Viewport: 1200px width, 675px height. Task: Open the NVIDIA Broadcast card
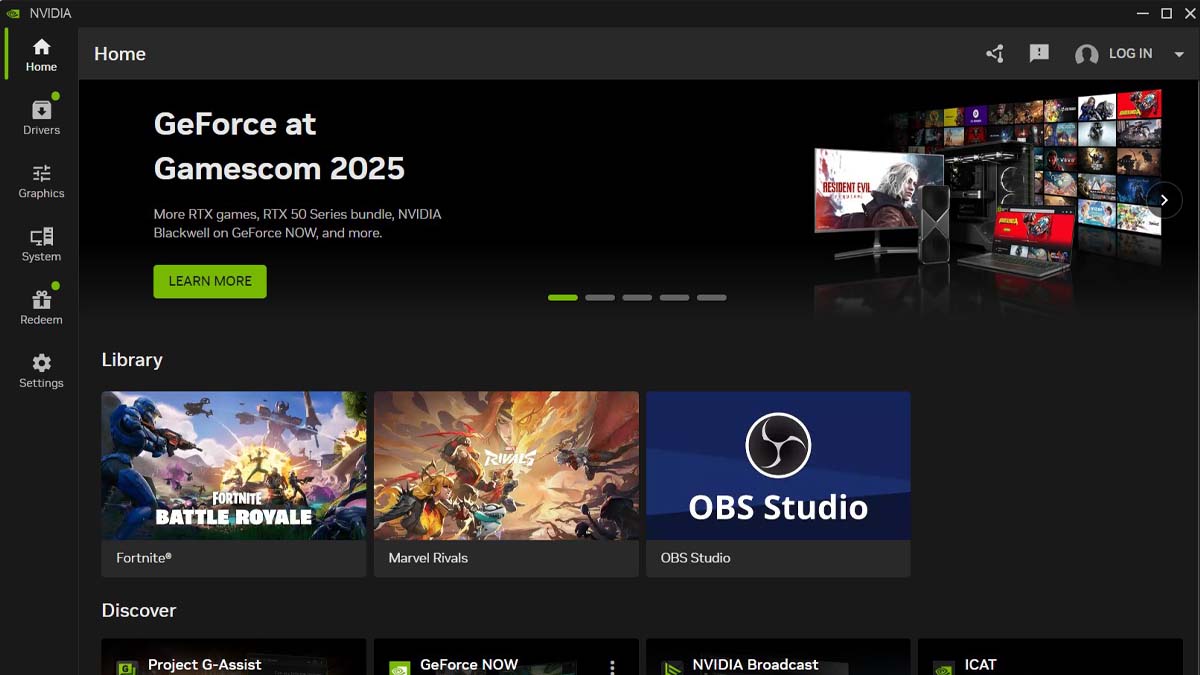(x=778, y=657)
